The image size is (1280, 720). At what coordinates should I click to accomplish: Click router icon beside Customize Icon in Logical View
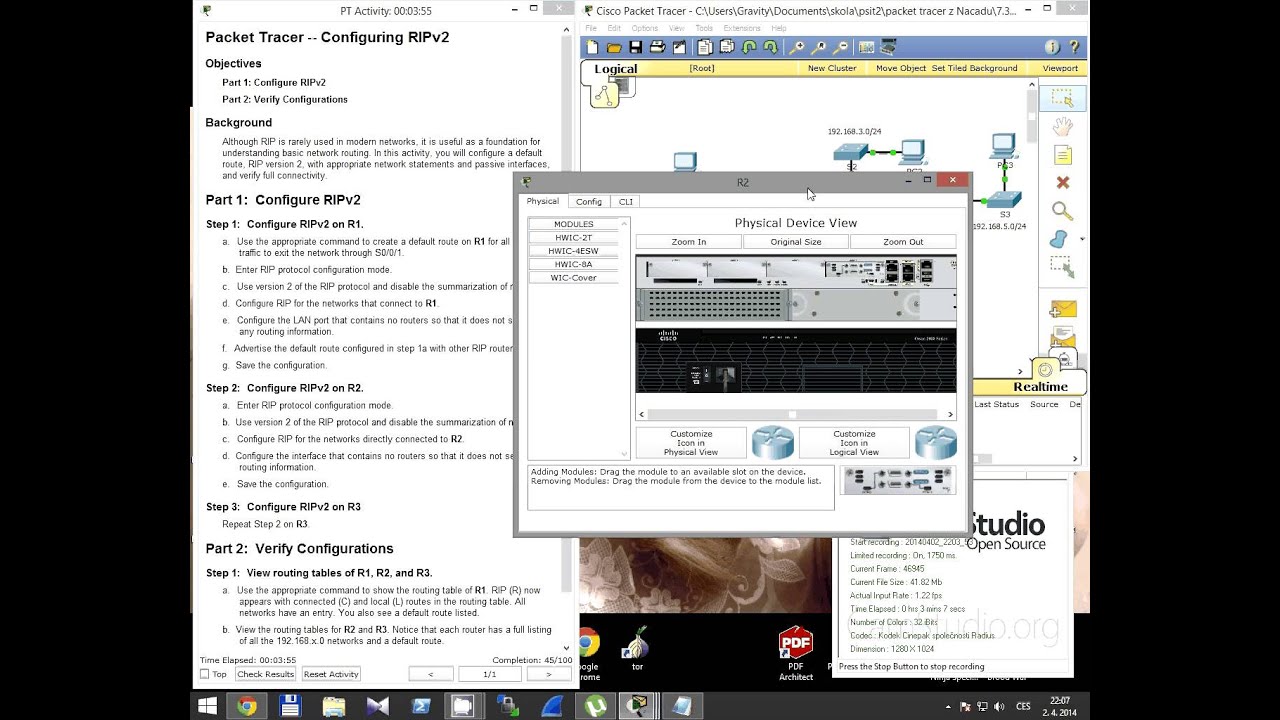[936, 442]
